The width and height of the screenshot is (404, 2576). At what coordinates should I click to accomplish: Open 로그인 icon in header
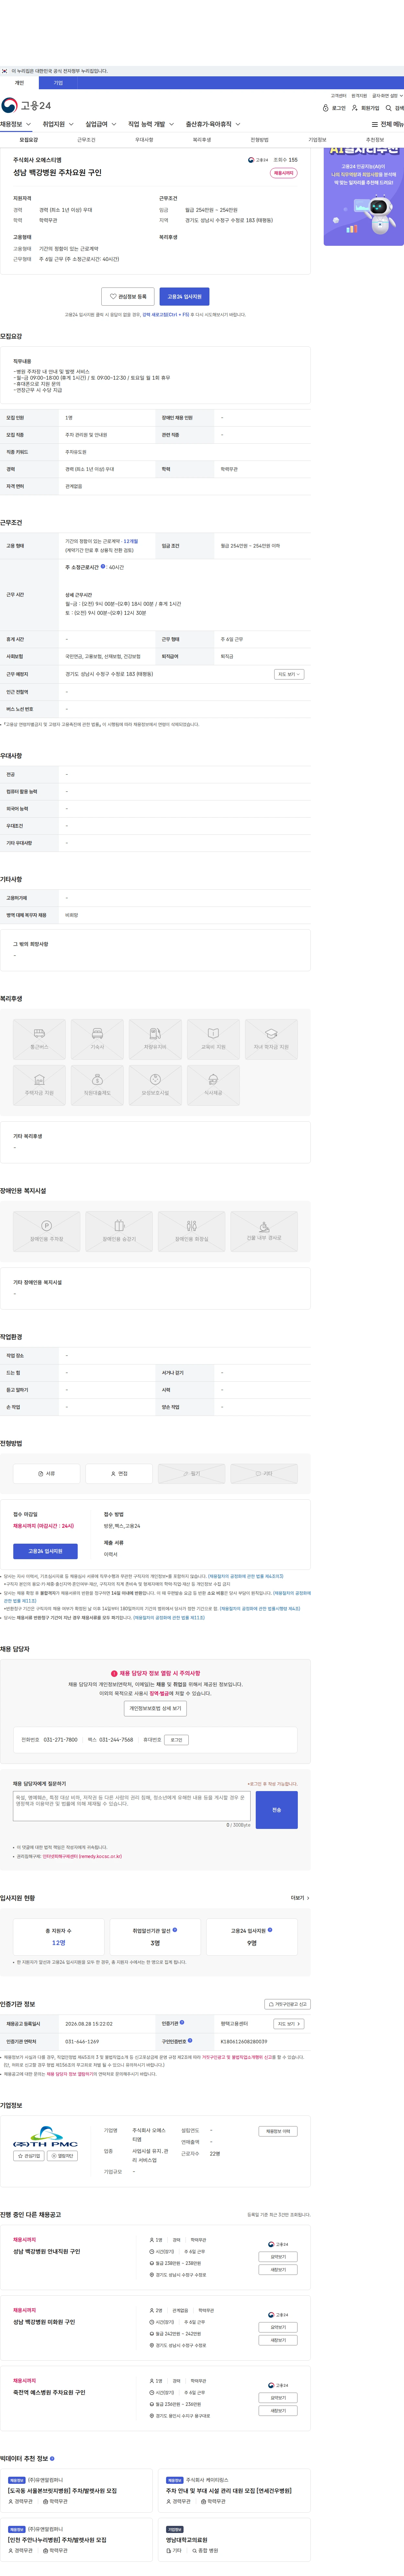[326, 108]
